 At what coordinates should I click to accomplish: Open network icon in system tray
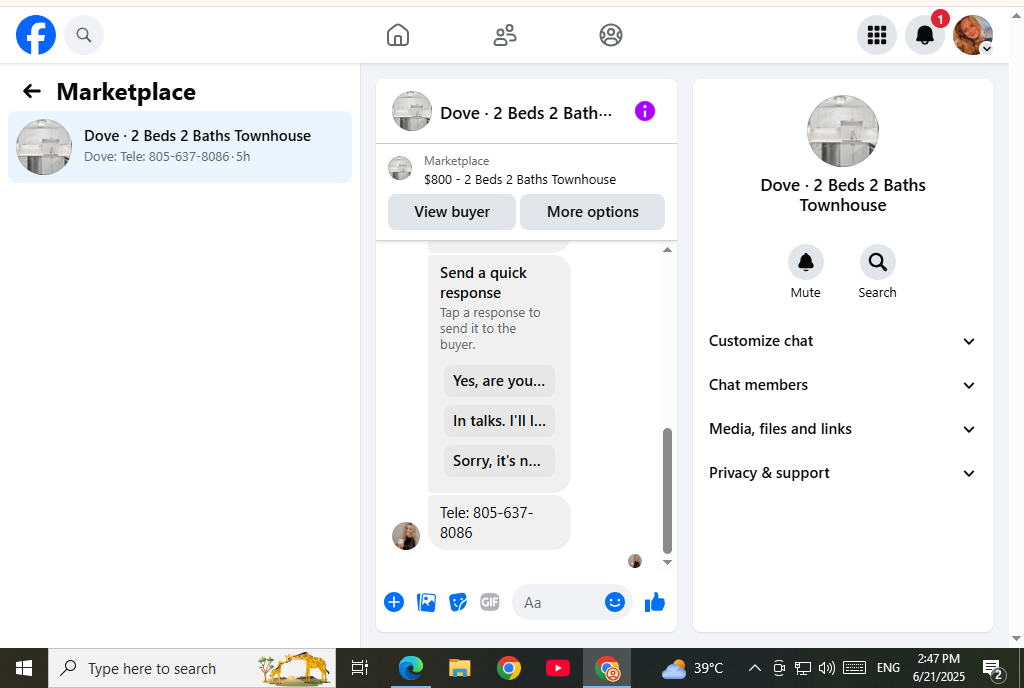[803, 668]
